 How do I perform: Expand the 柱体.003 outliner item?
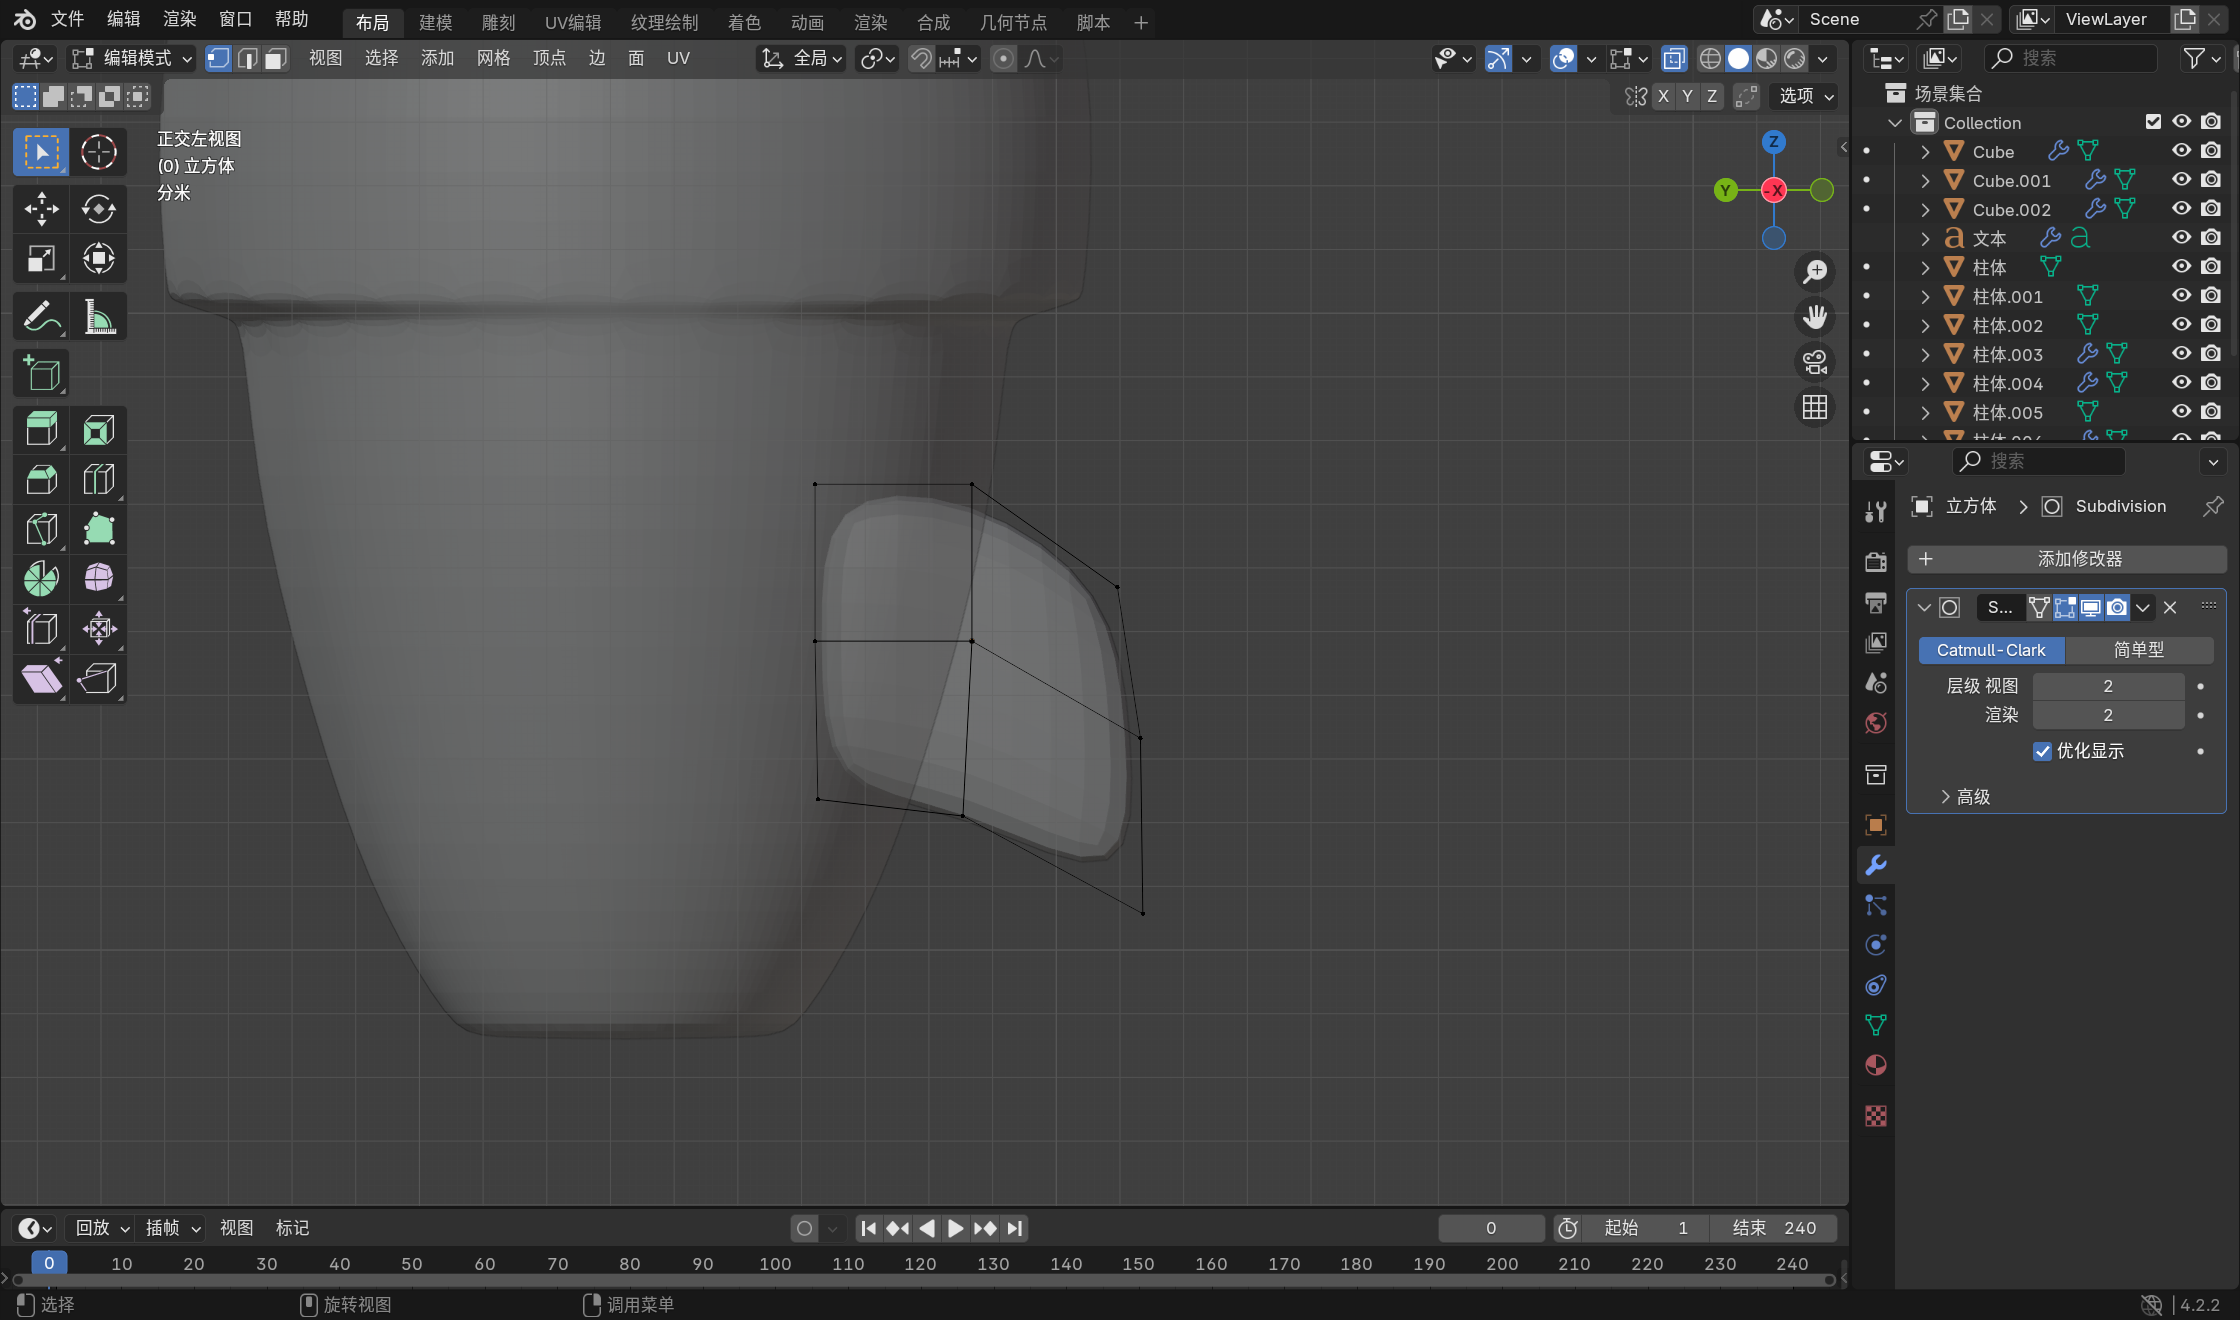(1925, 354)
